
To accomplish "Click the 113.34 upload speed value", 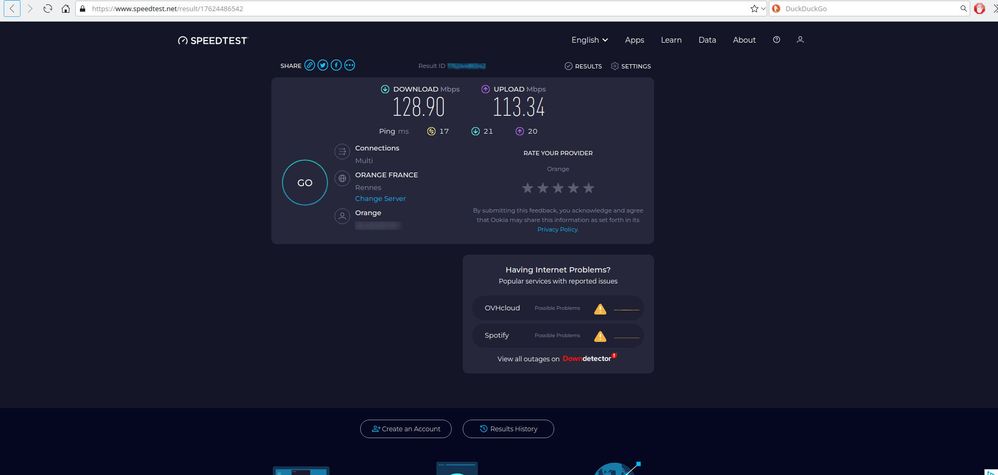I will [x=519, y=108].
